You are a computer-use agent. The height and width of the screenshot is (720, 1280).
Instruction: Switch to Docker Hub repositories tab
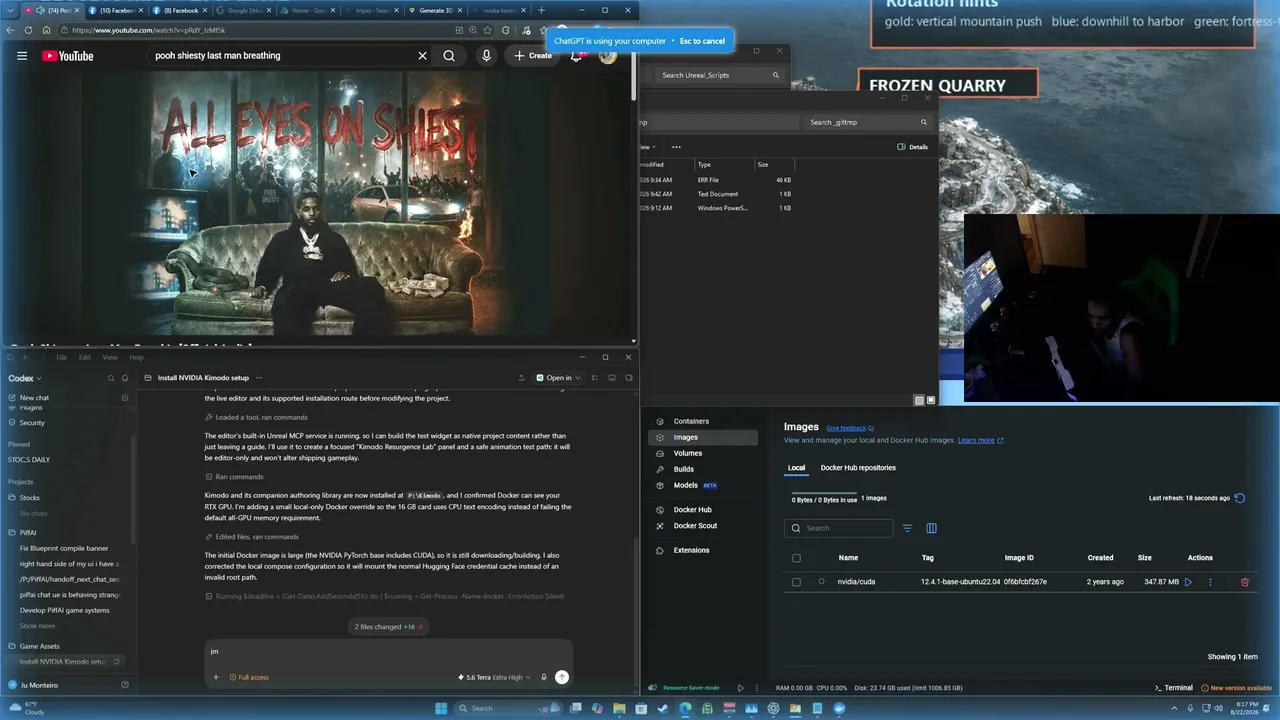click(858, 468)
